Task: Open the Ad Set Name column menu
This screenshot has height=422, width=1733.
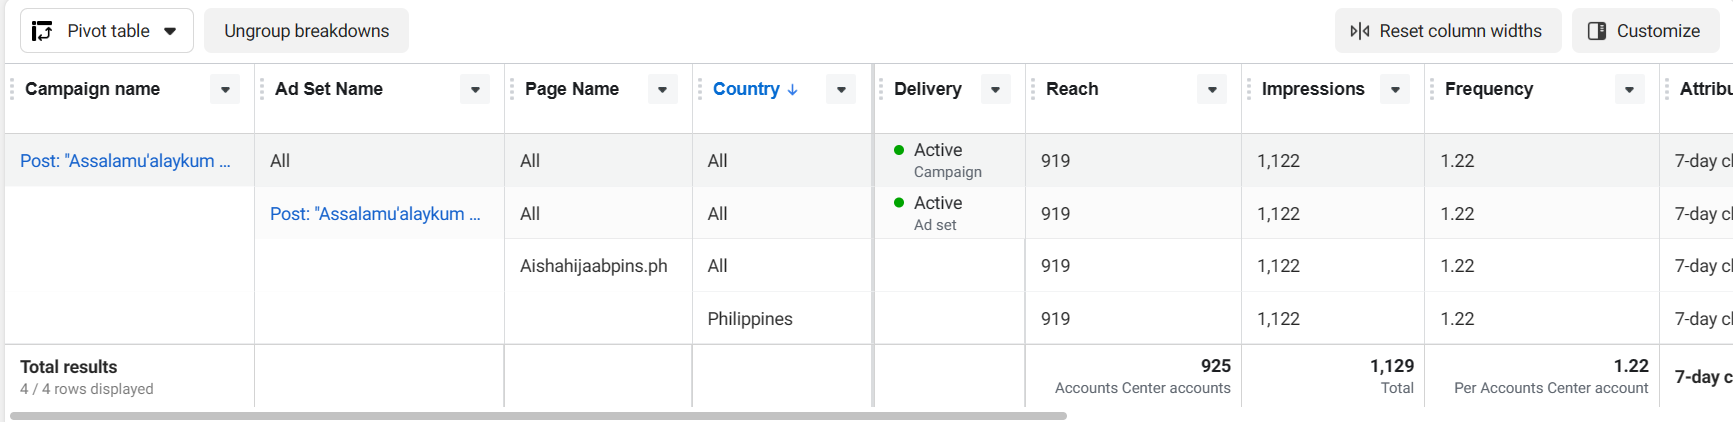Action: 475,89
